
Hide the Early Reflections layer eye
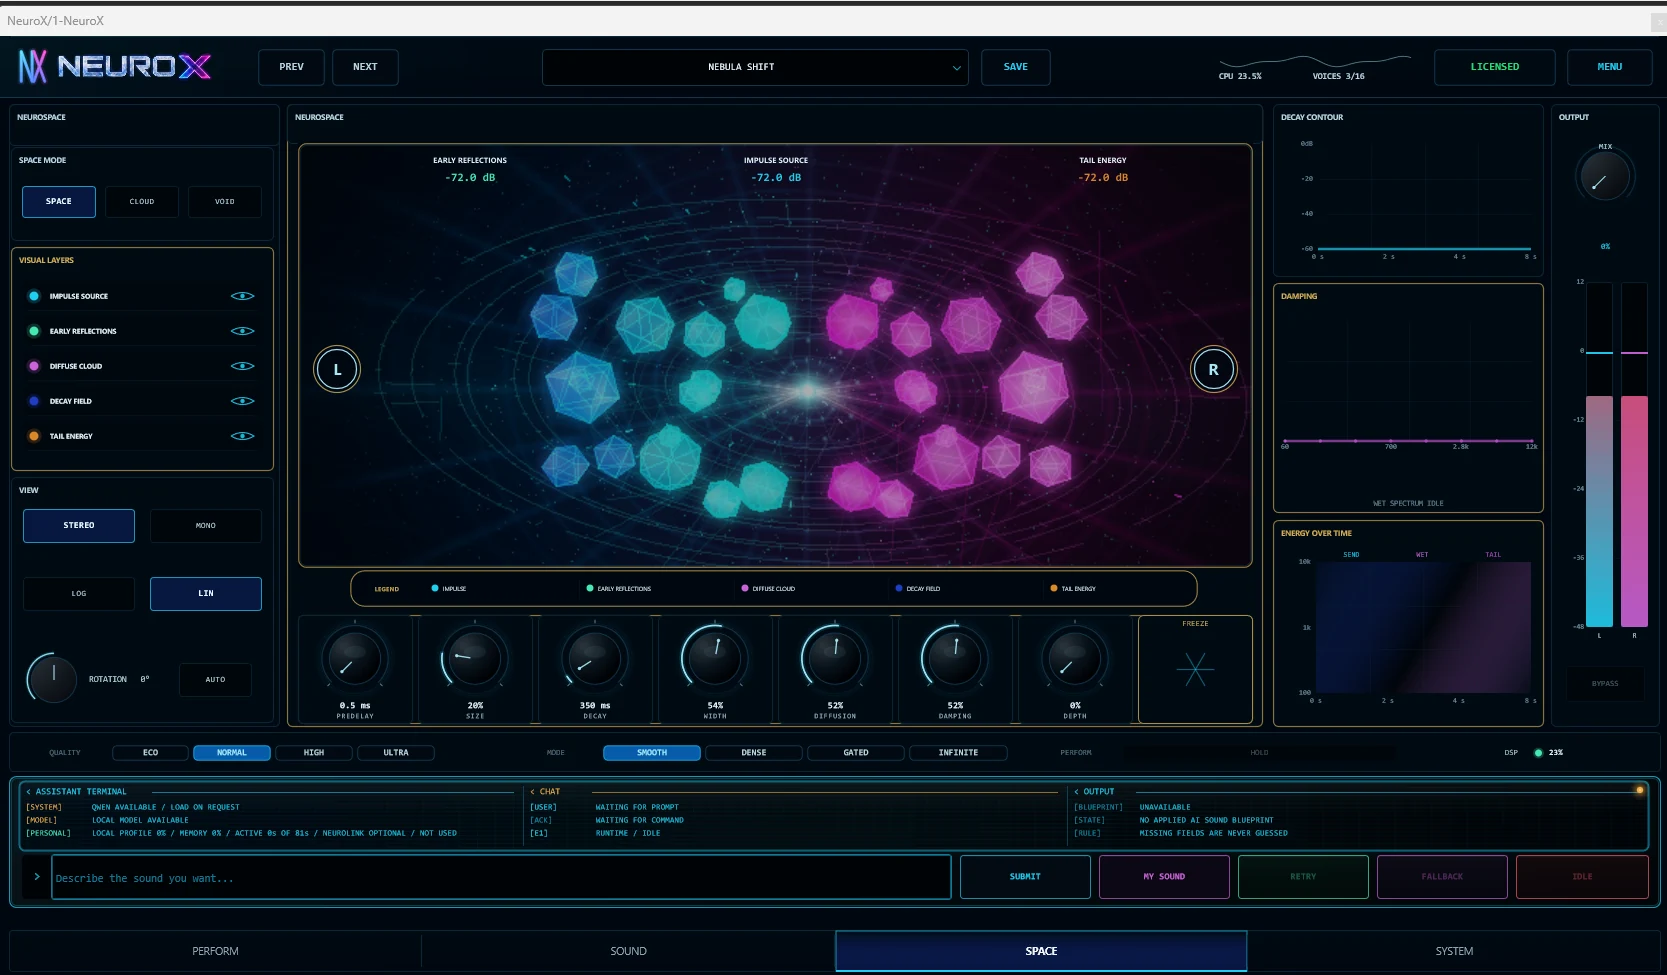point(242,331)
